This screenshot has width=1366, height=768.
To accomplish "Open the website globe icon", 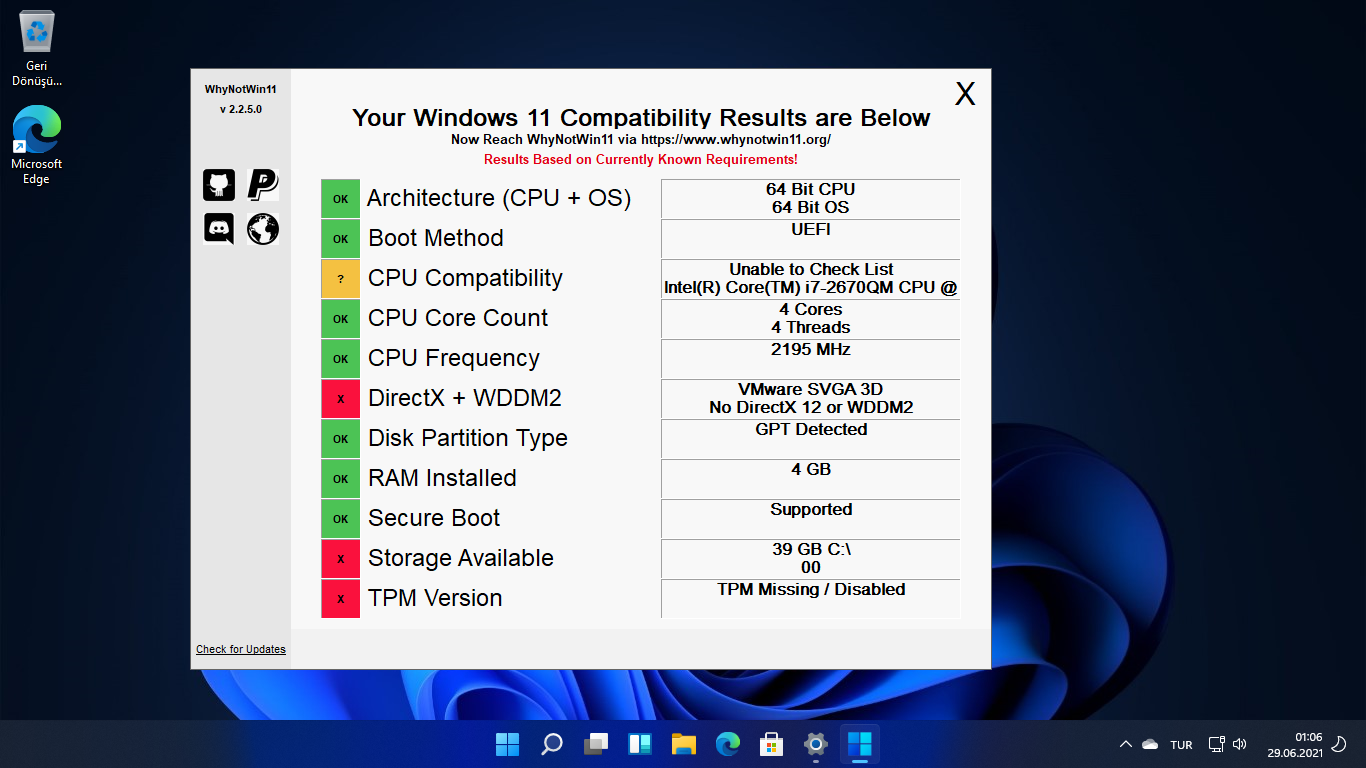I will click(x=263, y=229).
